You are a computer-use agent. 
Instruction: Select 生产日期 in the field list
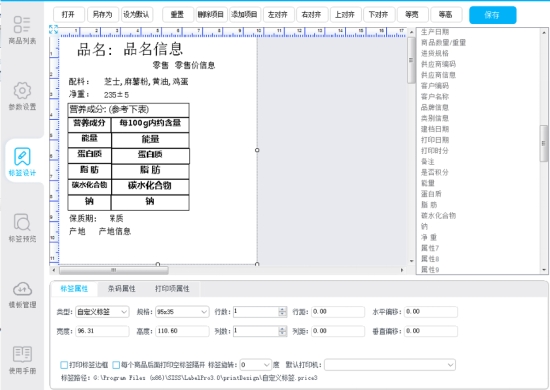[435, 32]
